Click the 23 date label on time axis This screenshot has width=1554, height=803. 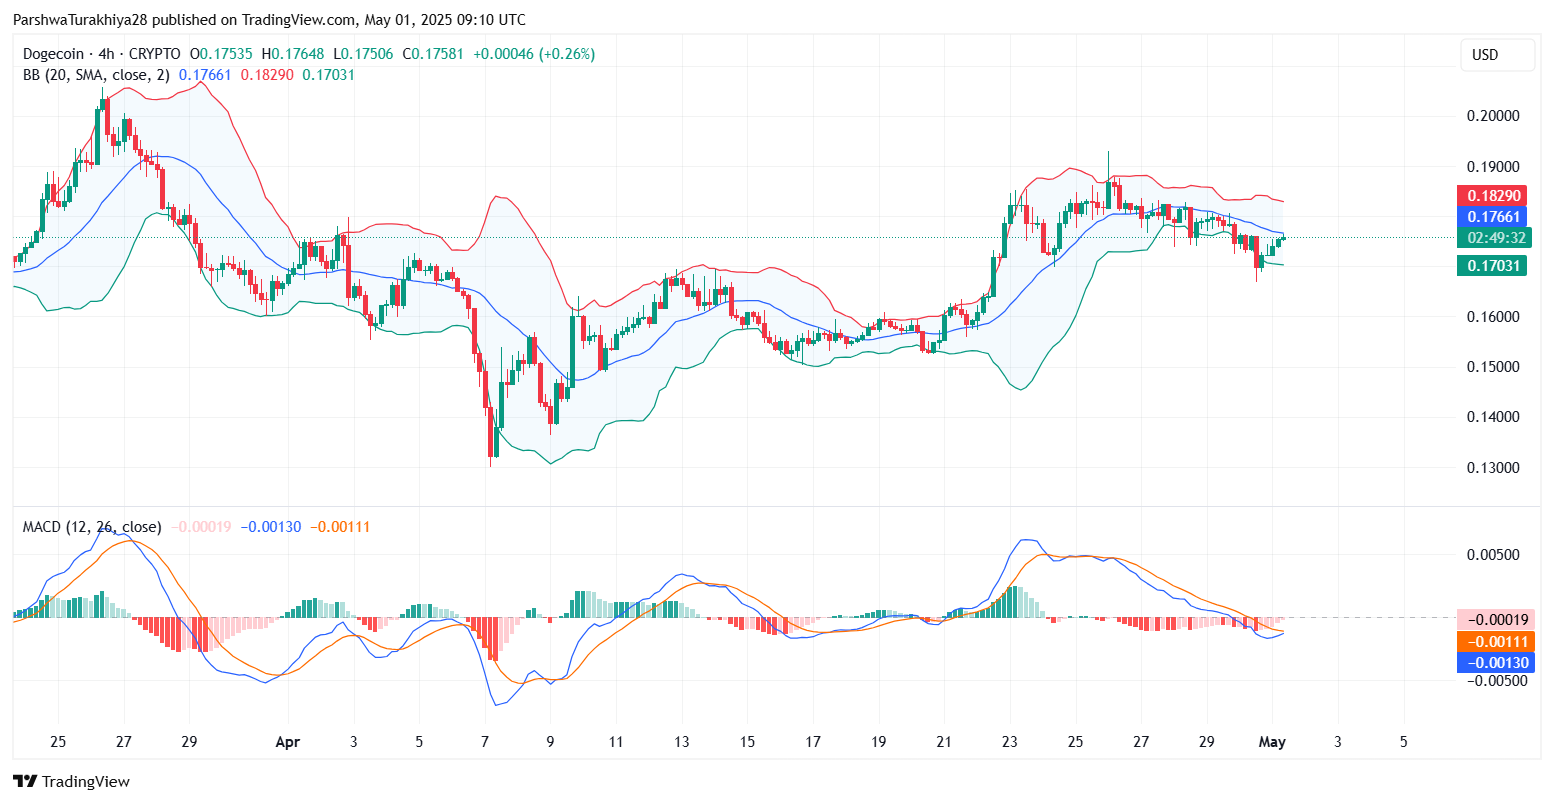click(x=1009, y=742)
